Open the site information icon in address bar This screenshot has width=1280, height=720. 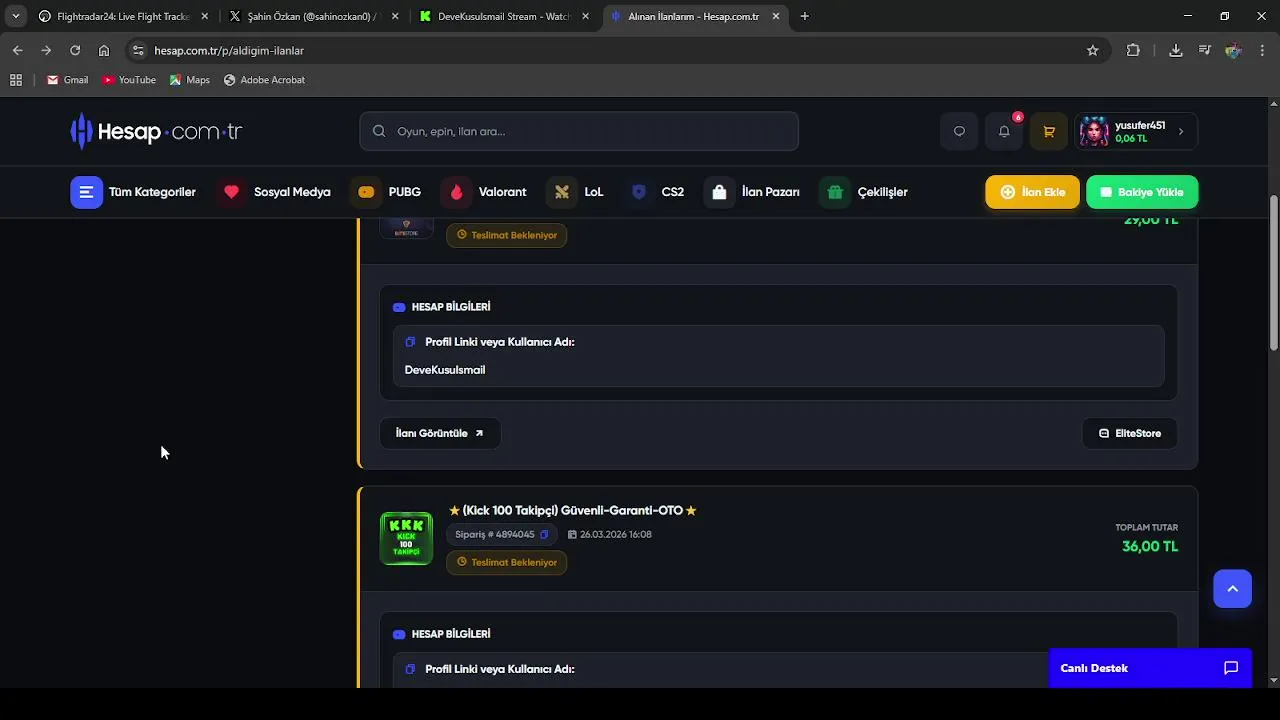pos(138,50)
